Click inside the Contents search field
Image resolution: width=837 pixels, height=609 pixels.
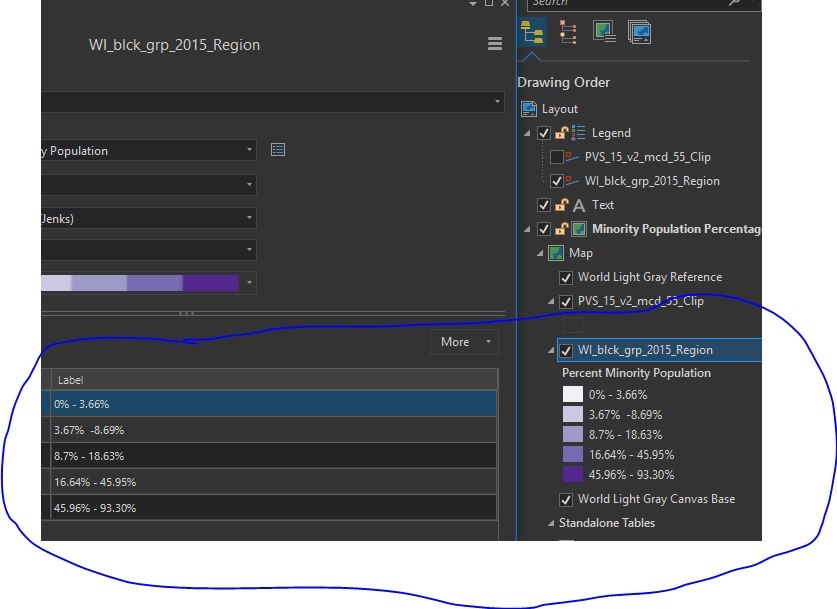pyautogui.click(x=627, y=3)
